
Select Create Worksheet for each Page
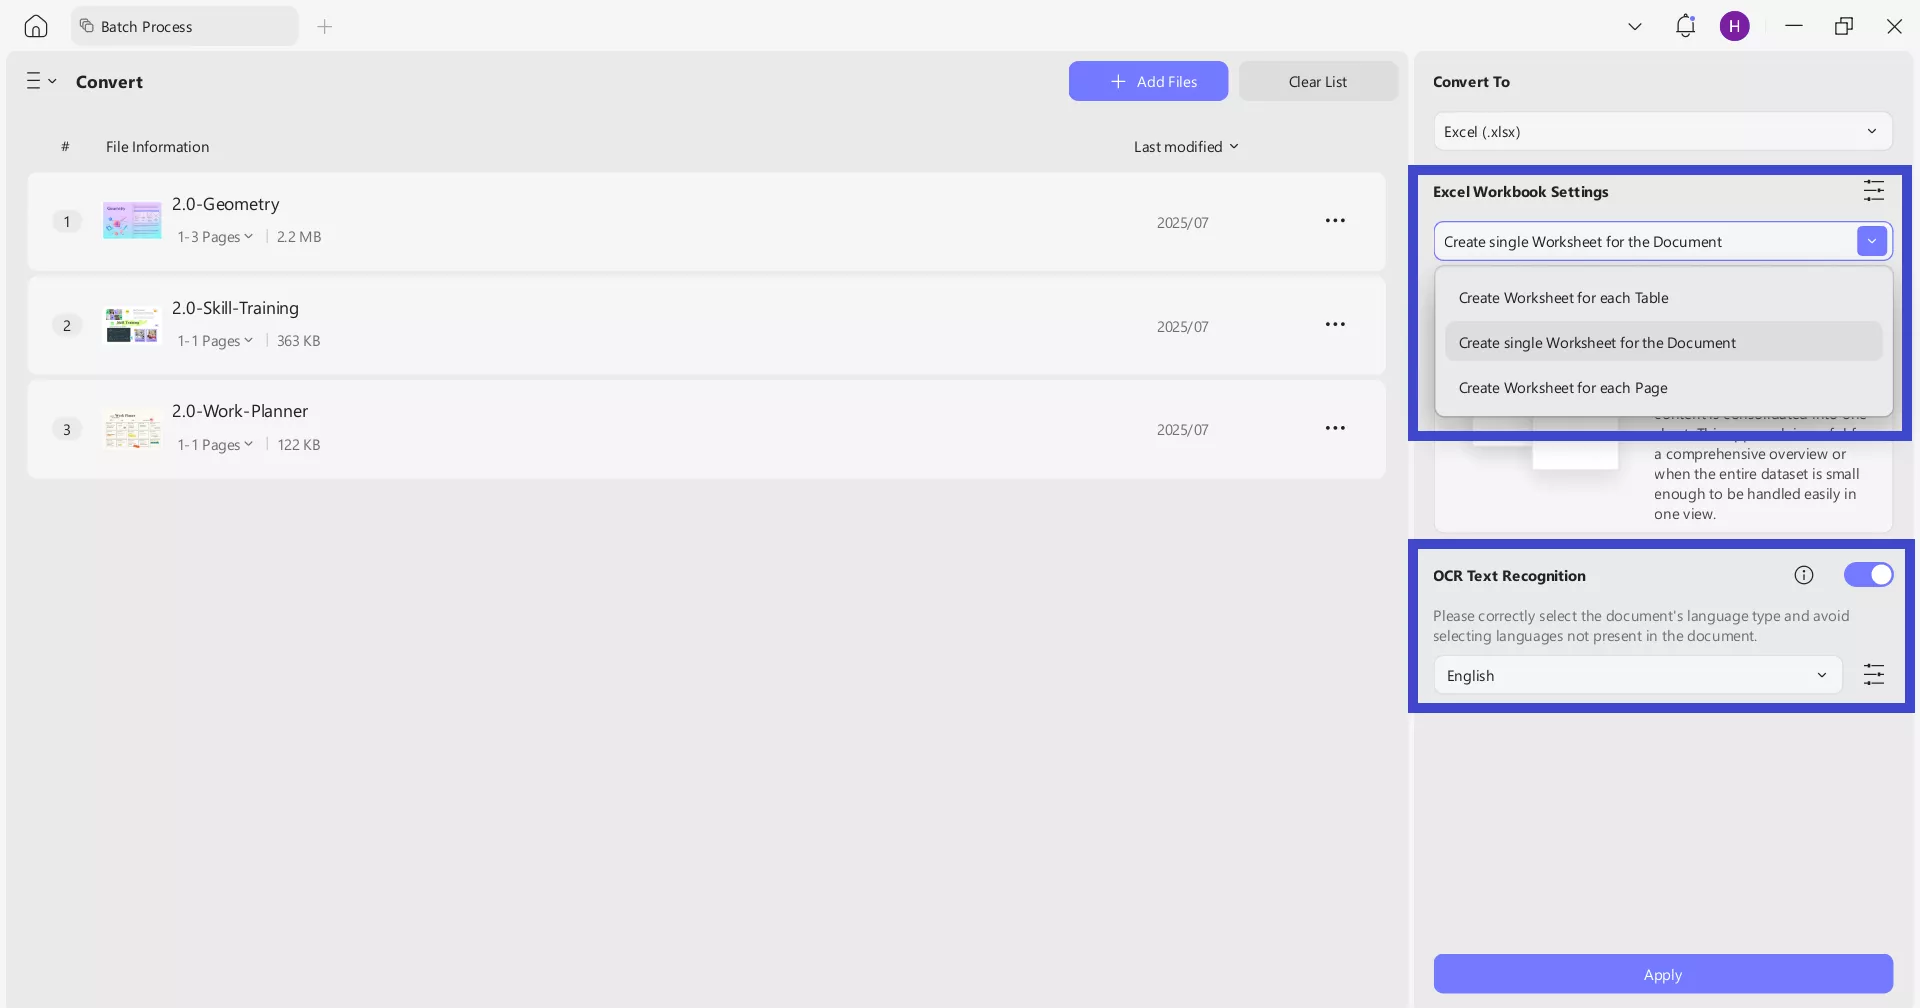(x=1562, y=388)
